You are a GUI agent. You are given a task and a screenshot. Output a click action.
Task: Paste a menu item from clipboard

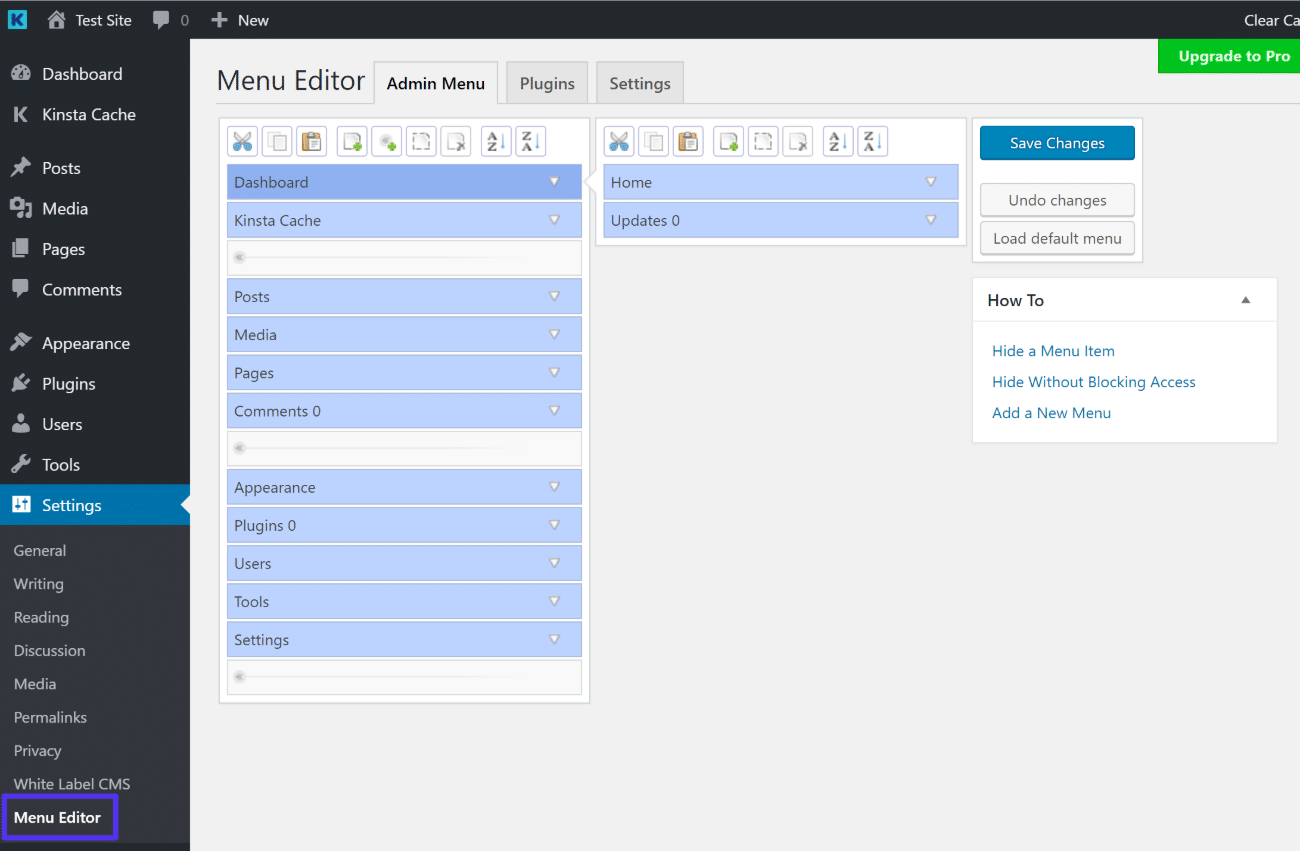pos(311,141)
